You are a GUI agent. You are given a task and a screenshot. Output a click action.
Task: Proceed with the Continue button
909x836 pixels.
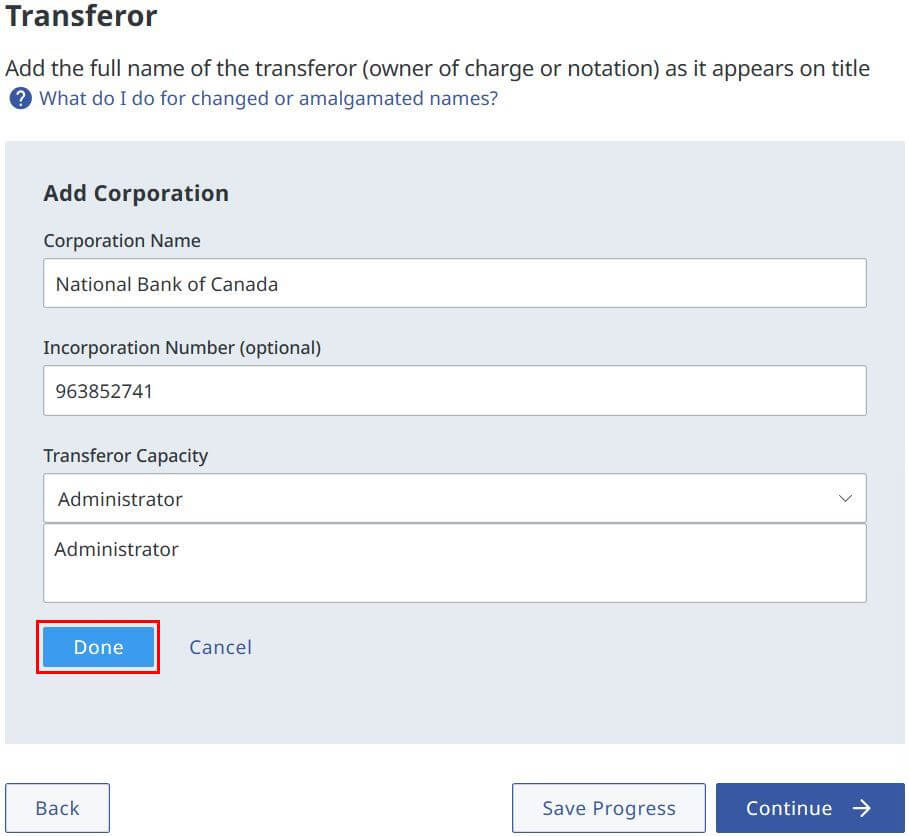810,808
